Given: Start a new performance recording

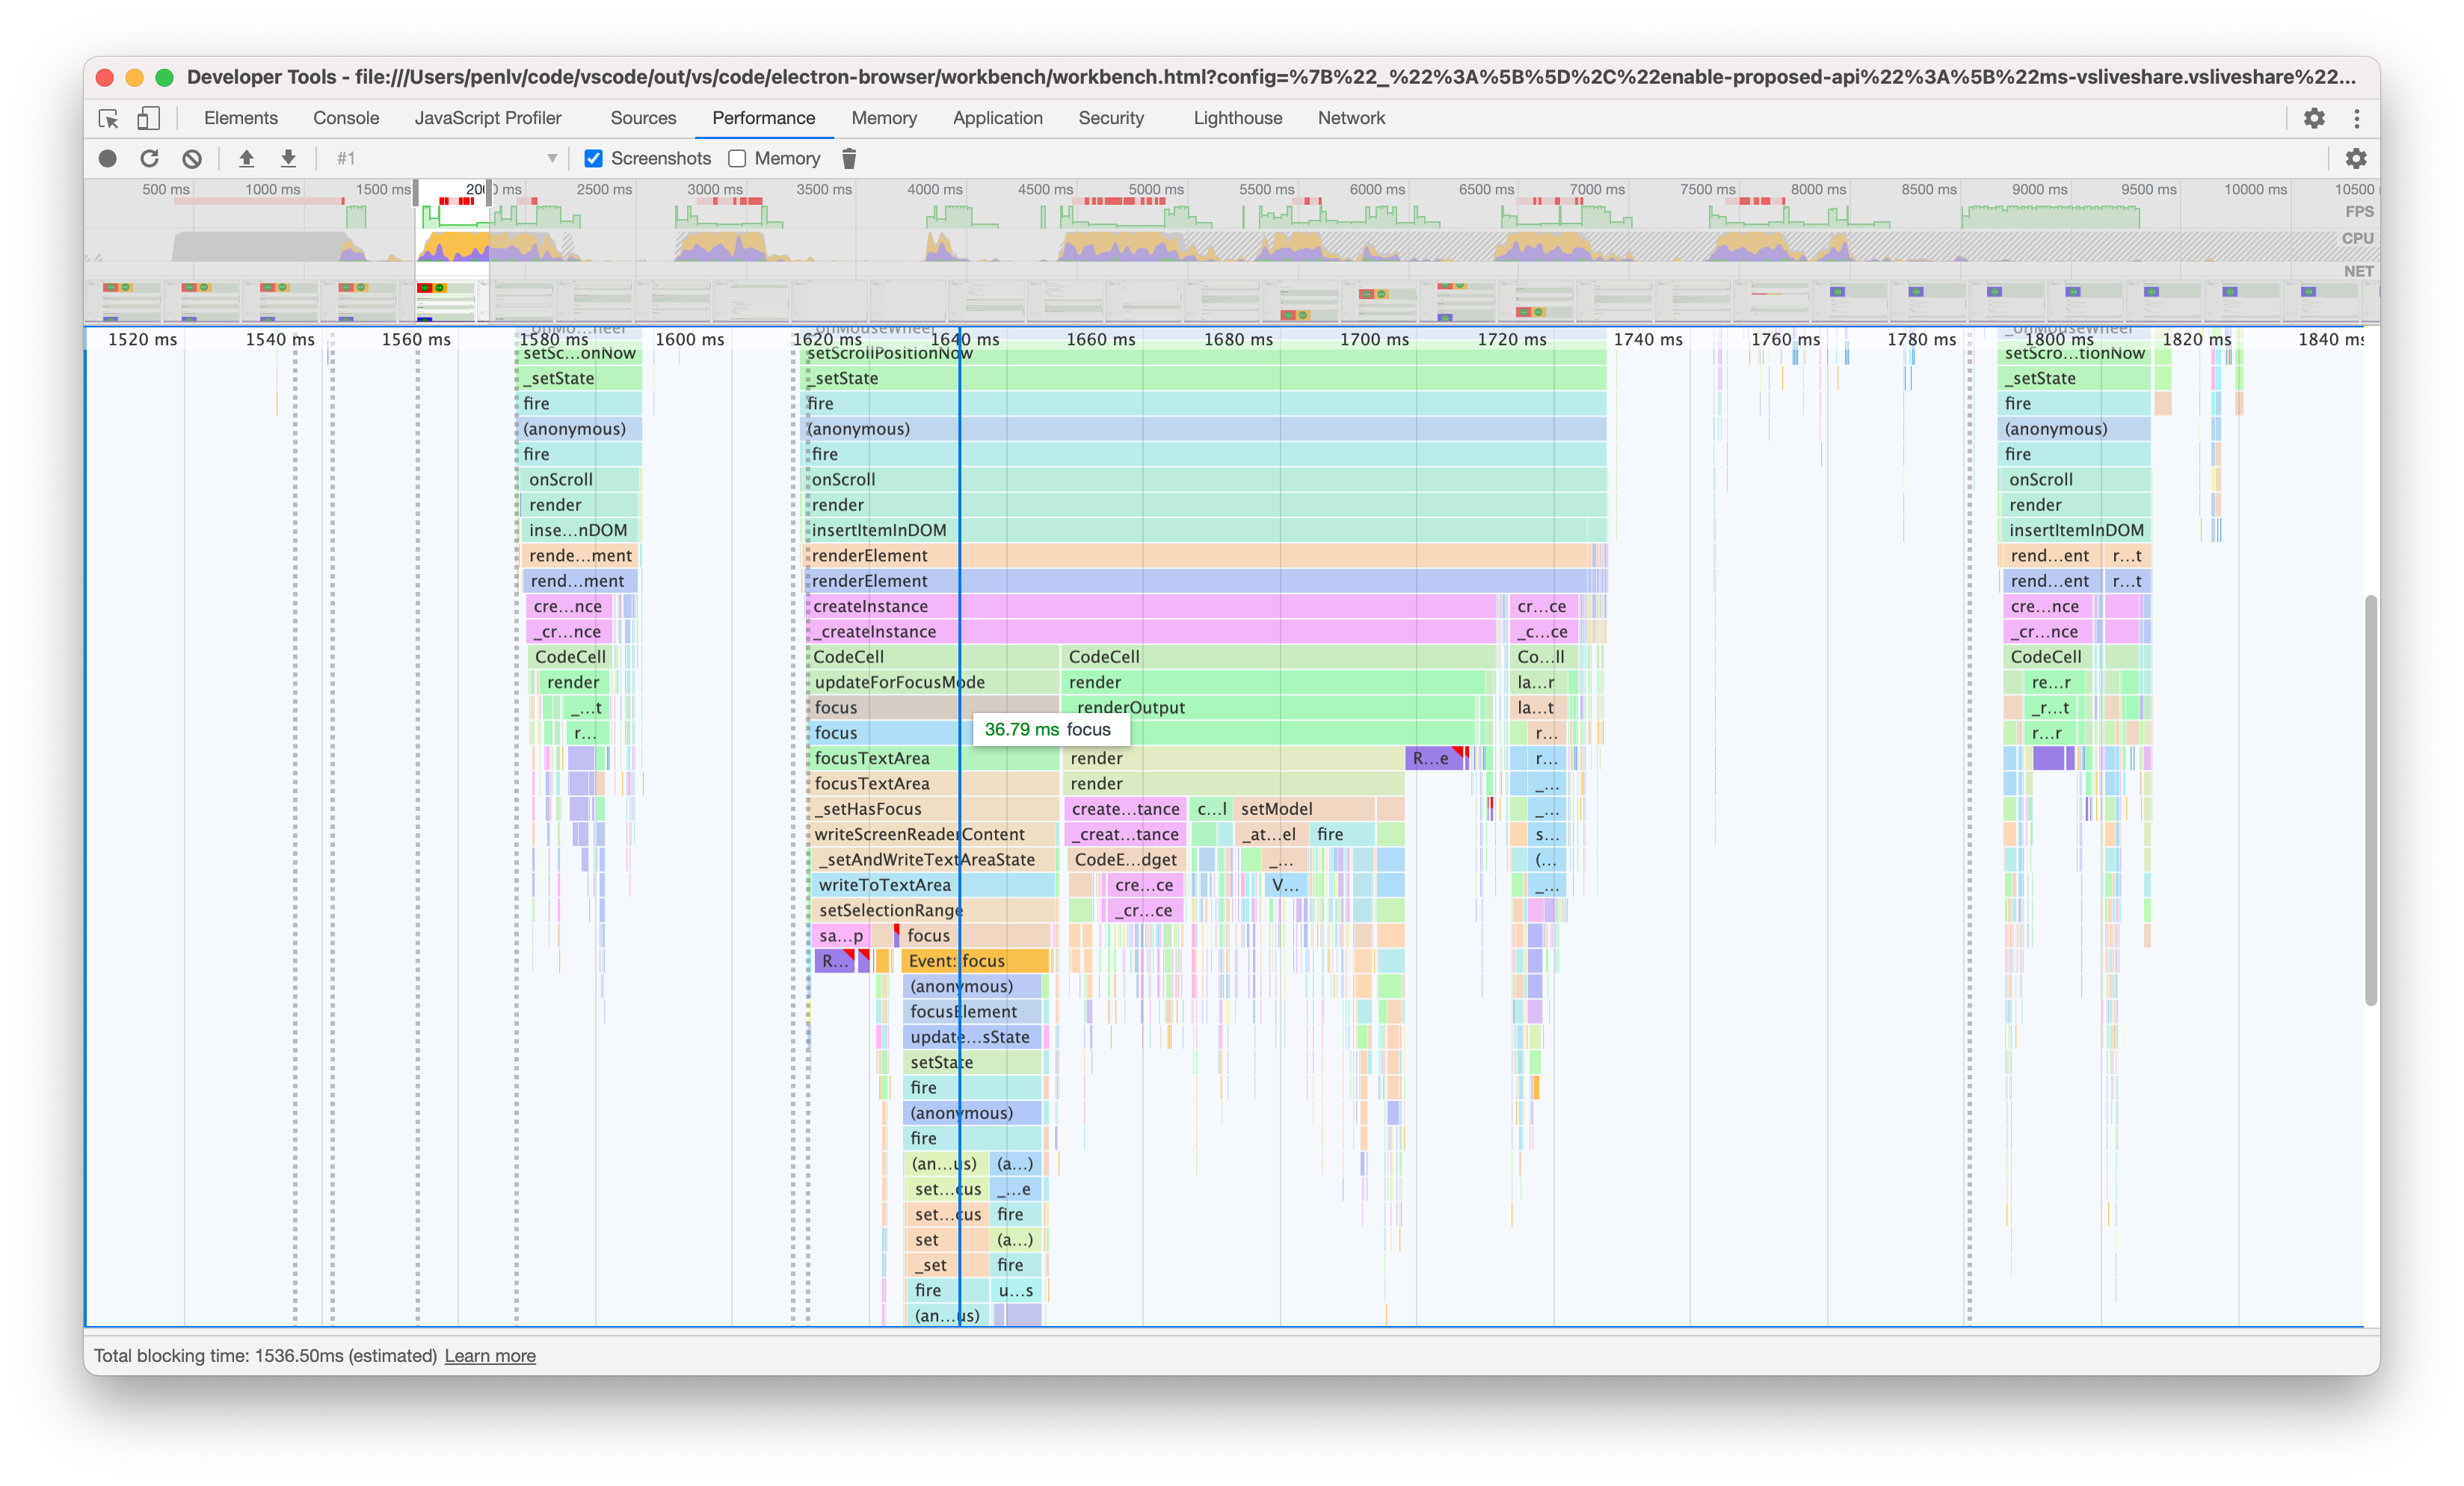Looking at the screenshot, I should coord(106,158).
